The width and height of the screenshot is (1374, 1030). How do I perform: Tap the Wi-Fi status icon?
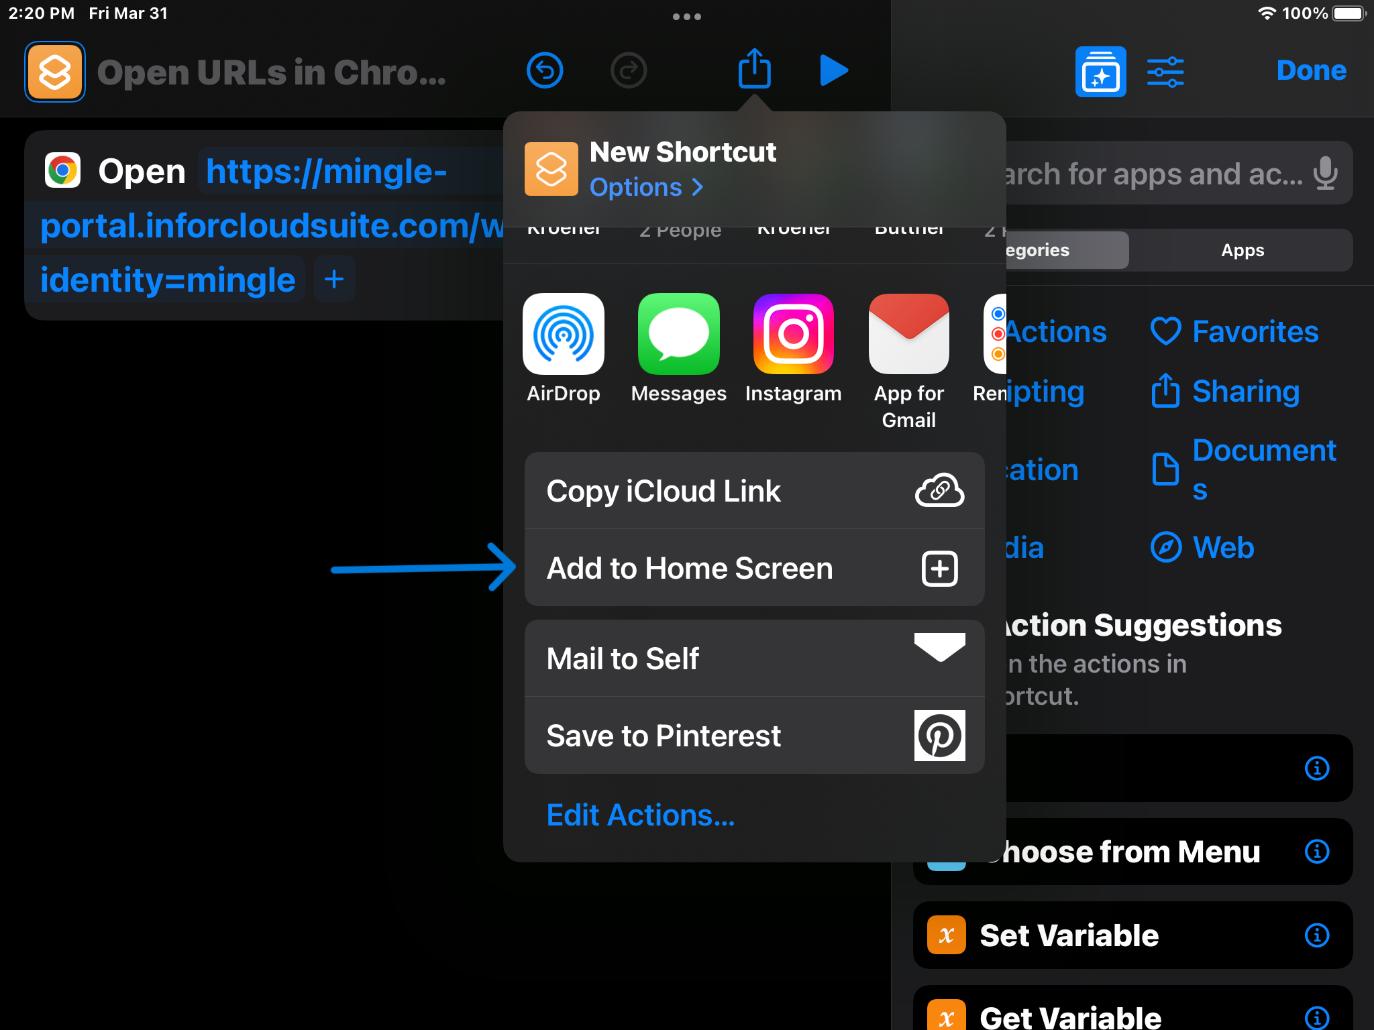[x=1267, y=13]
